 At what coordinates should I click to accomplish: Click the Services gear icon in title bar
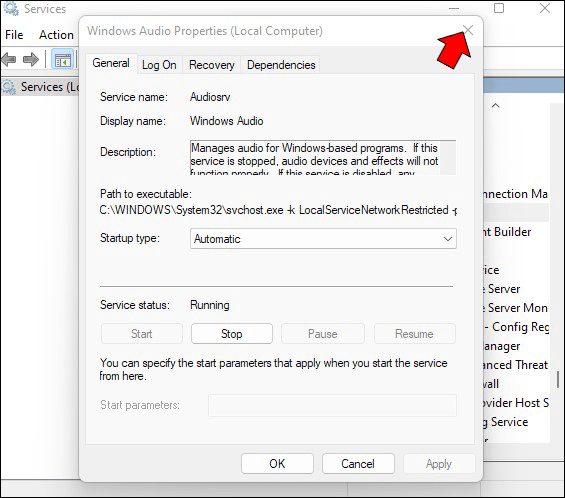click(x=11, y=9)
